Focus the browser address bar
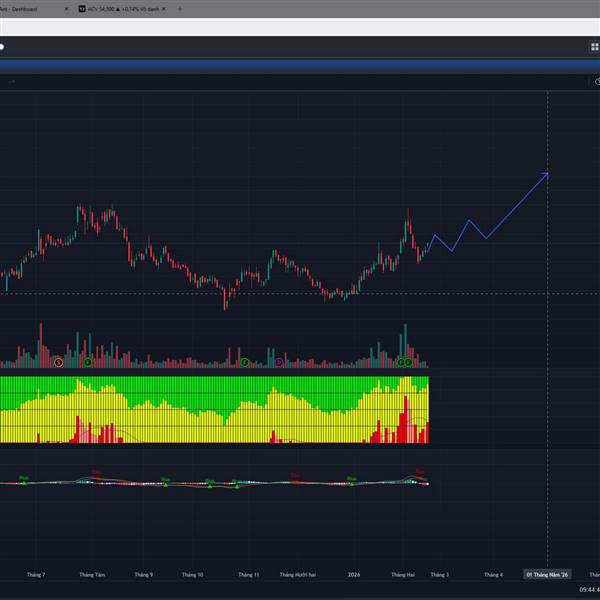Viewport: 600px width, 600px height. 300,26
